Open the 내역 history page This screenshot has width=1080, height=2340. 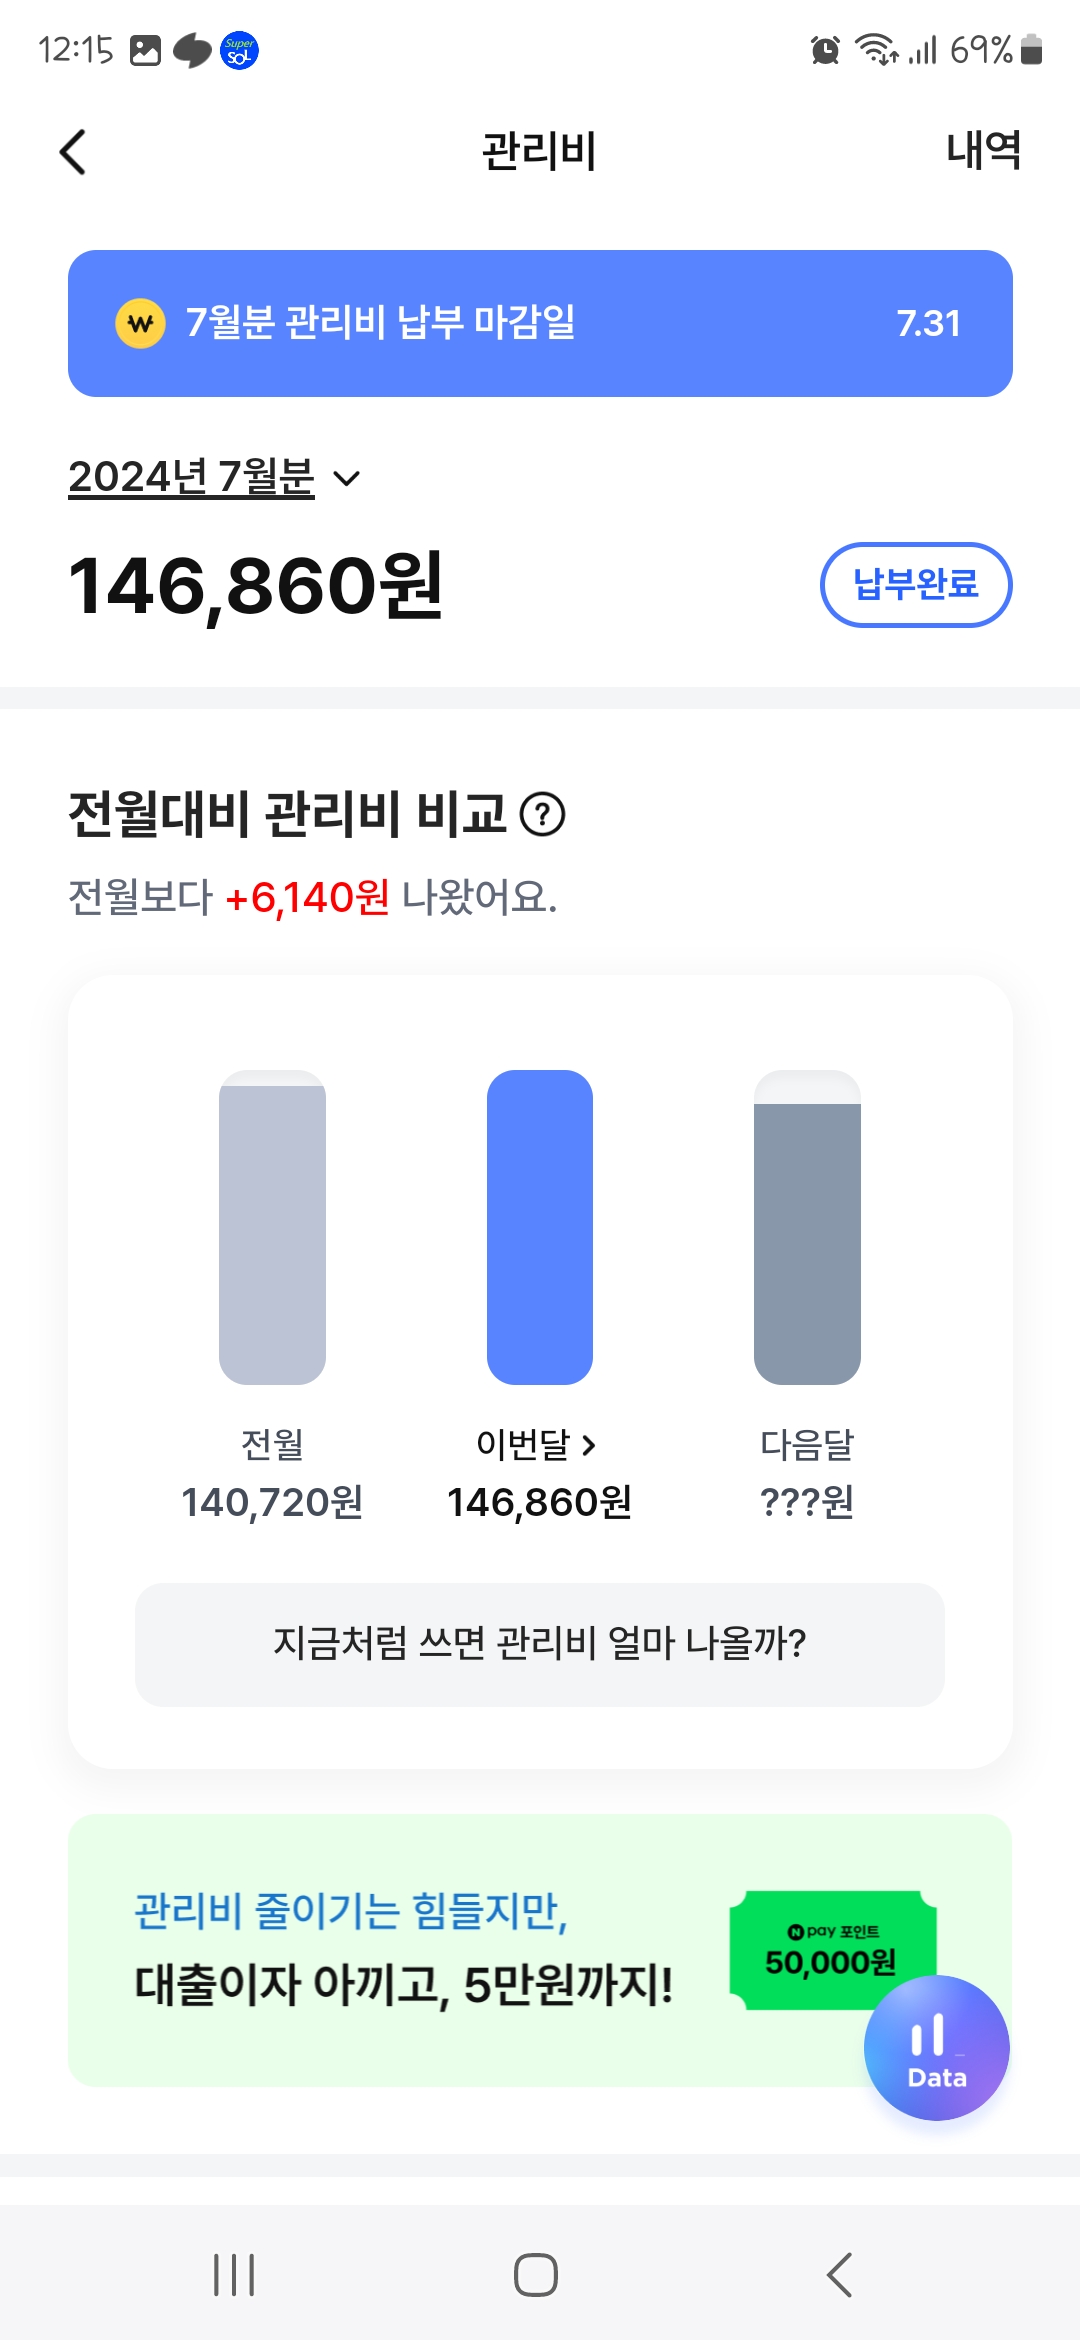pos(983,151)
